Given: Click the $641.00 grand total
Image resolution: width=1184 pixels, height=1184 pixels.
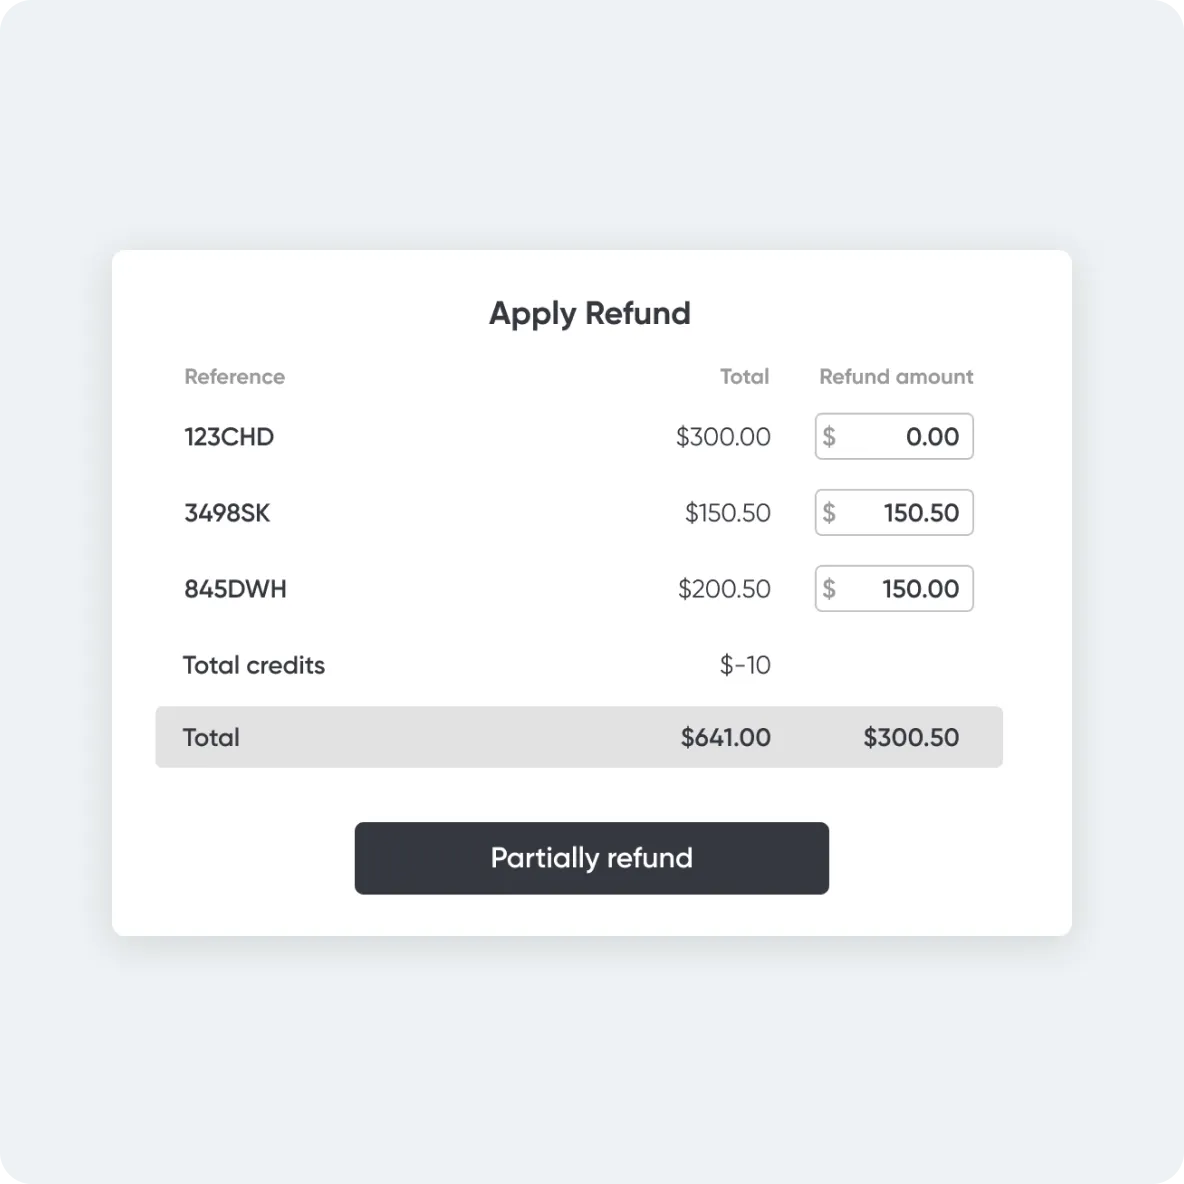Looking at the screenshot, I should click(x=725, y=738).
